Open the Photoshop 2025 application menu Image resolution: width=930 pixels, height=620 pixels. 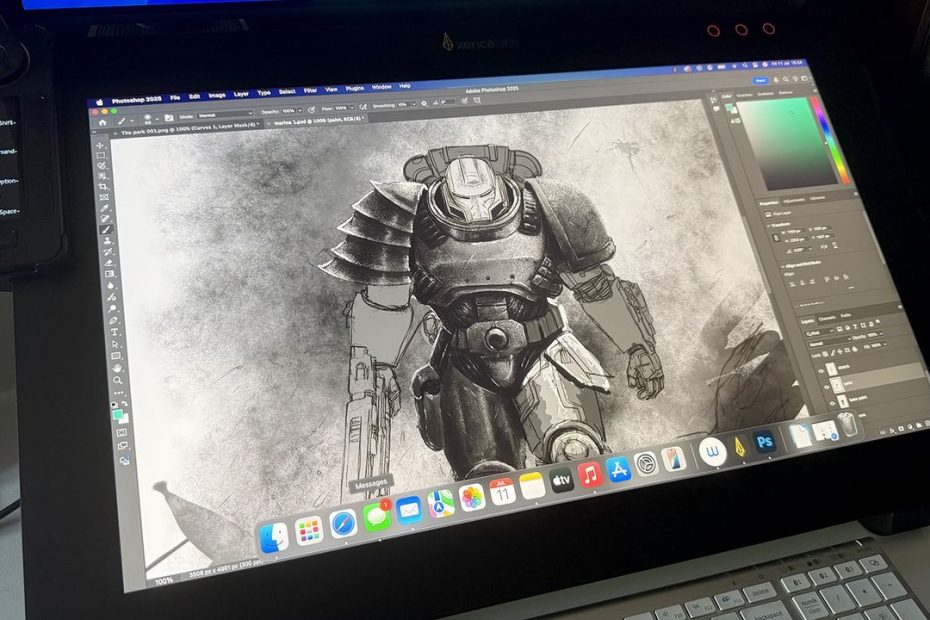pyautogui.click(x=136, y=100)
